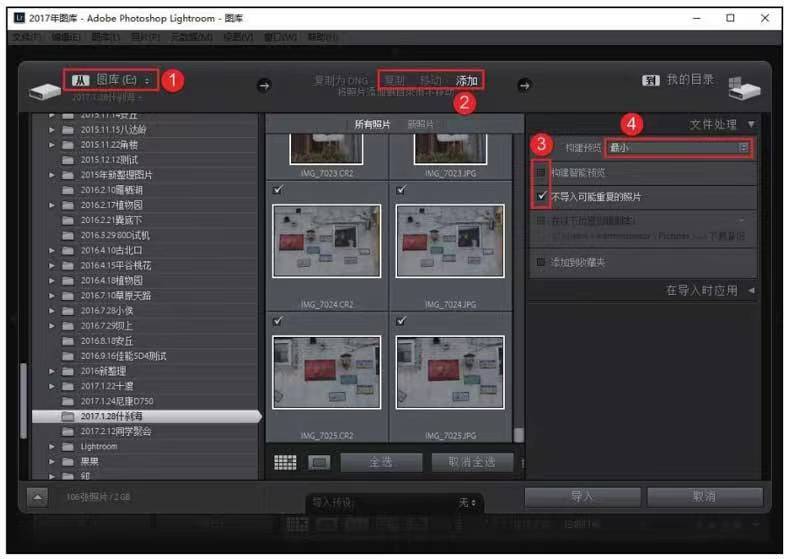Click the Lr application icon in title bar

(19, 18)
